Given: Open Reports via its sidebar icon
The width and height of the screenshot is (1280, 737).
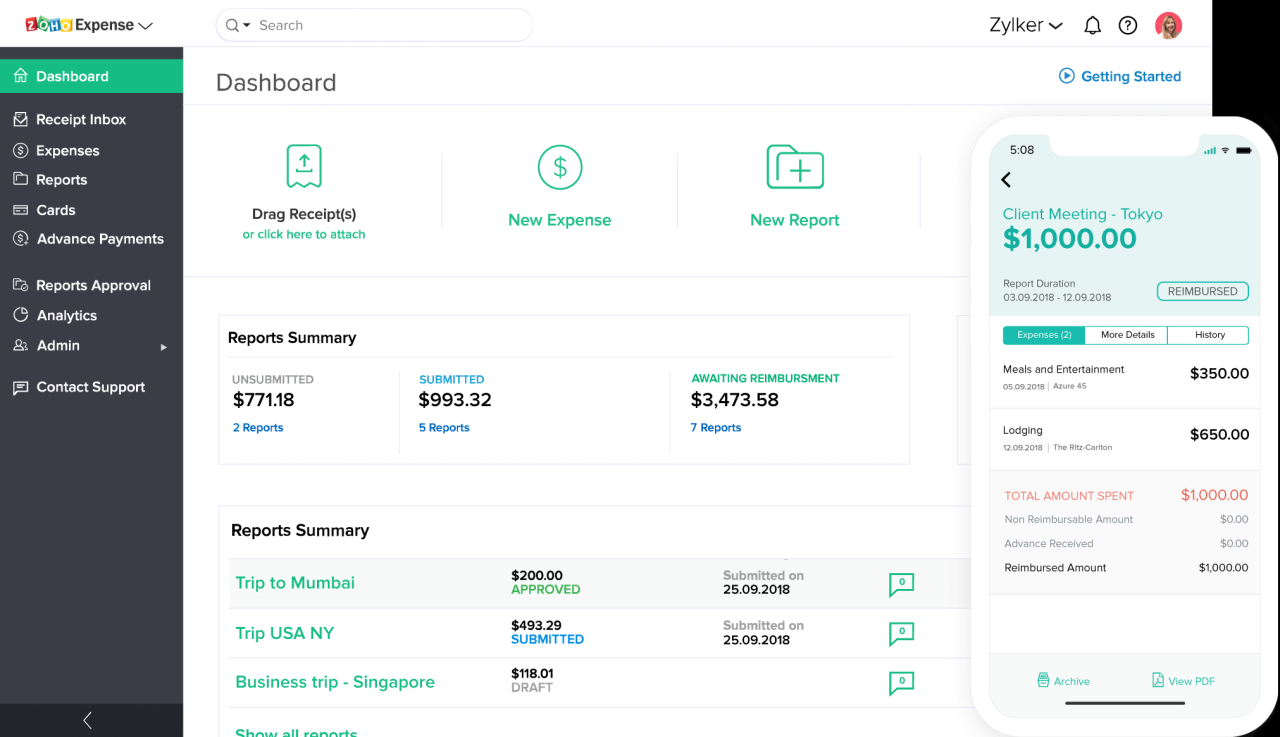Looking at the screenshot, I should pyautogui.click(x=22, y=179).
